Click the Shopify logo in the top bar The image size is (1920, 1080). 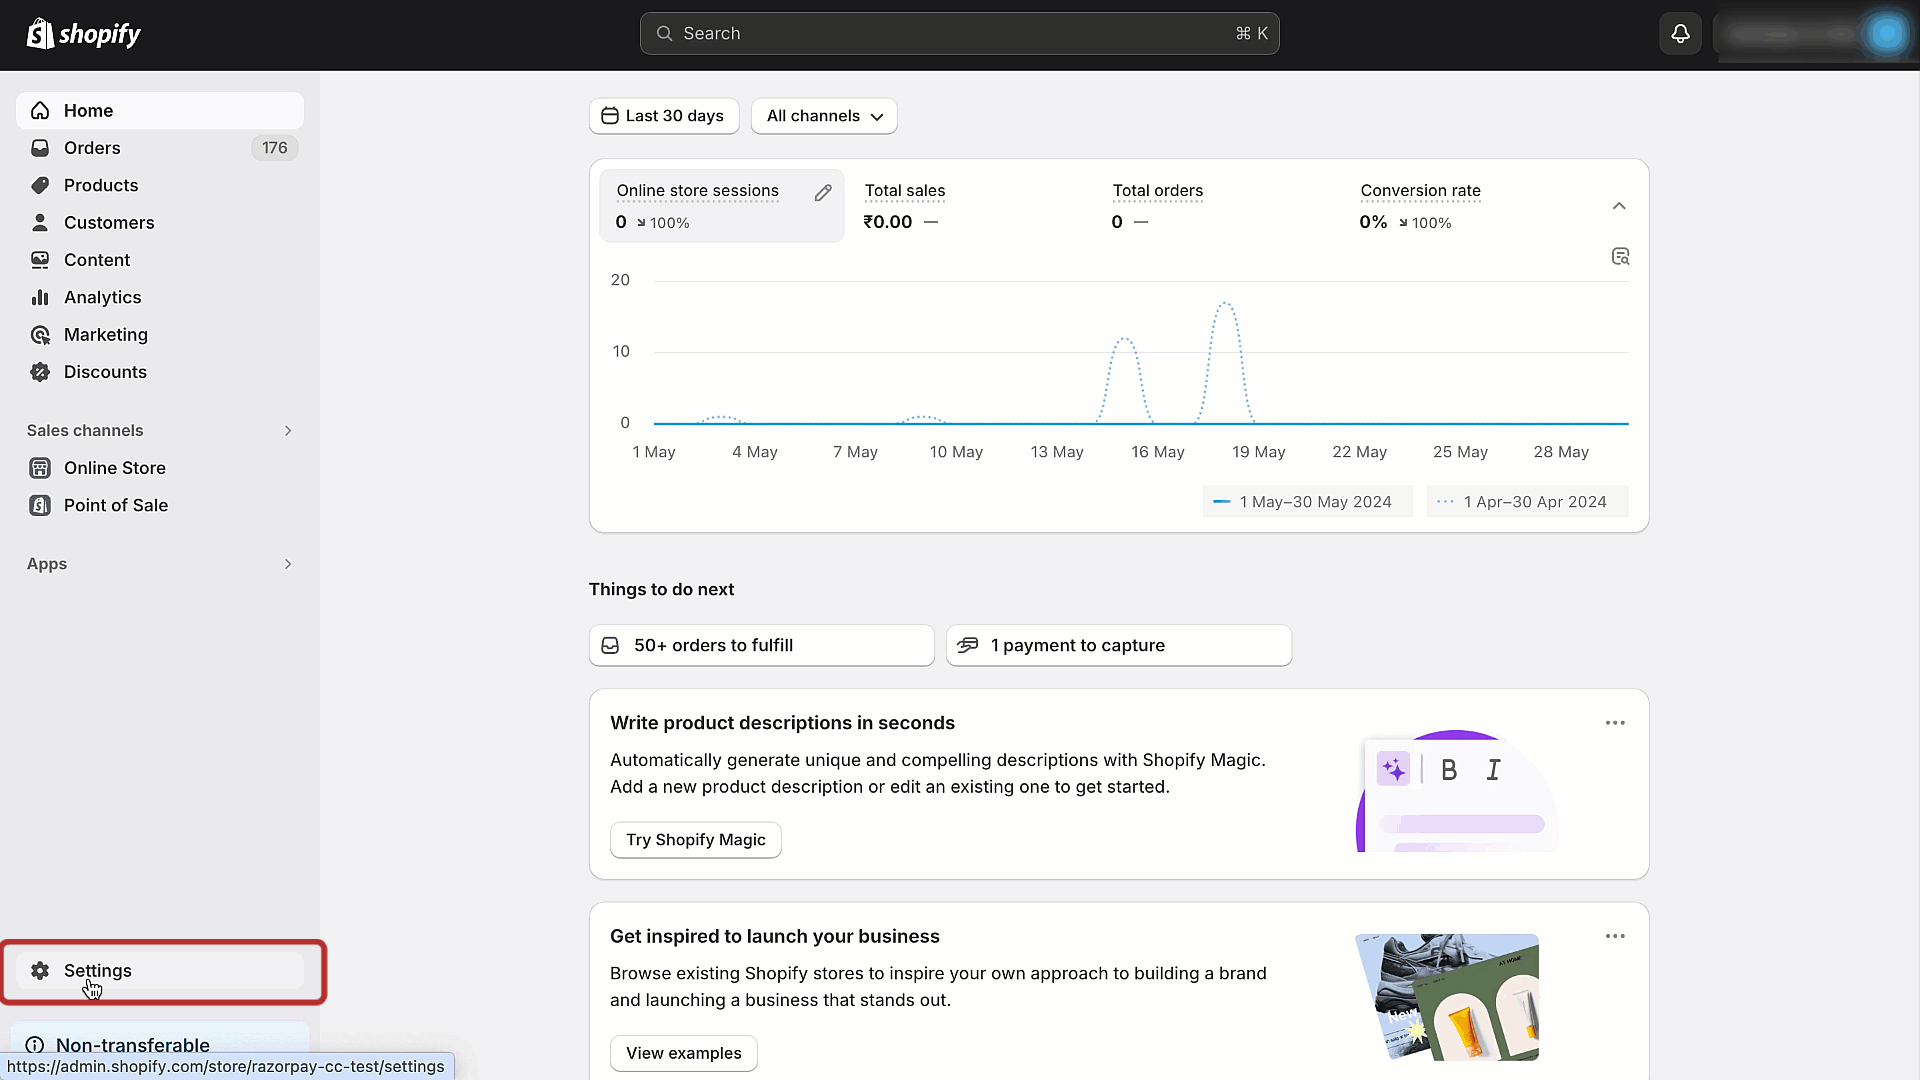click(x=84, y=34)
